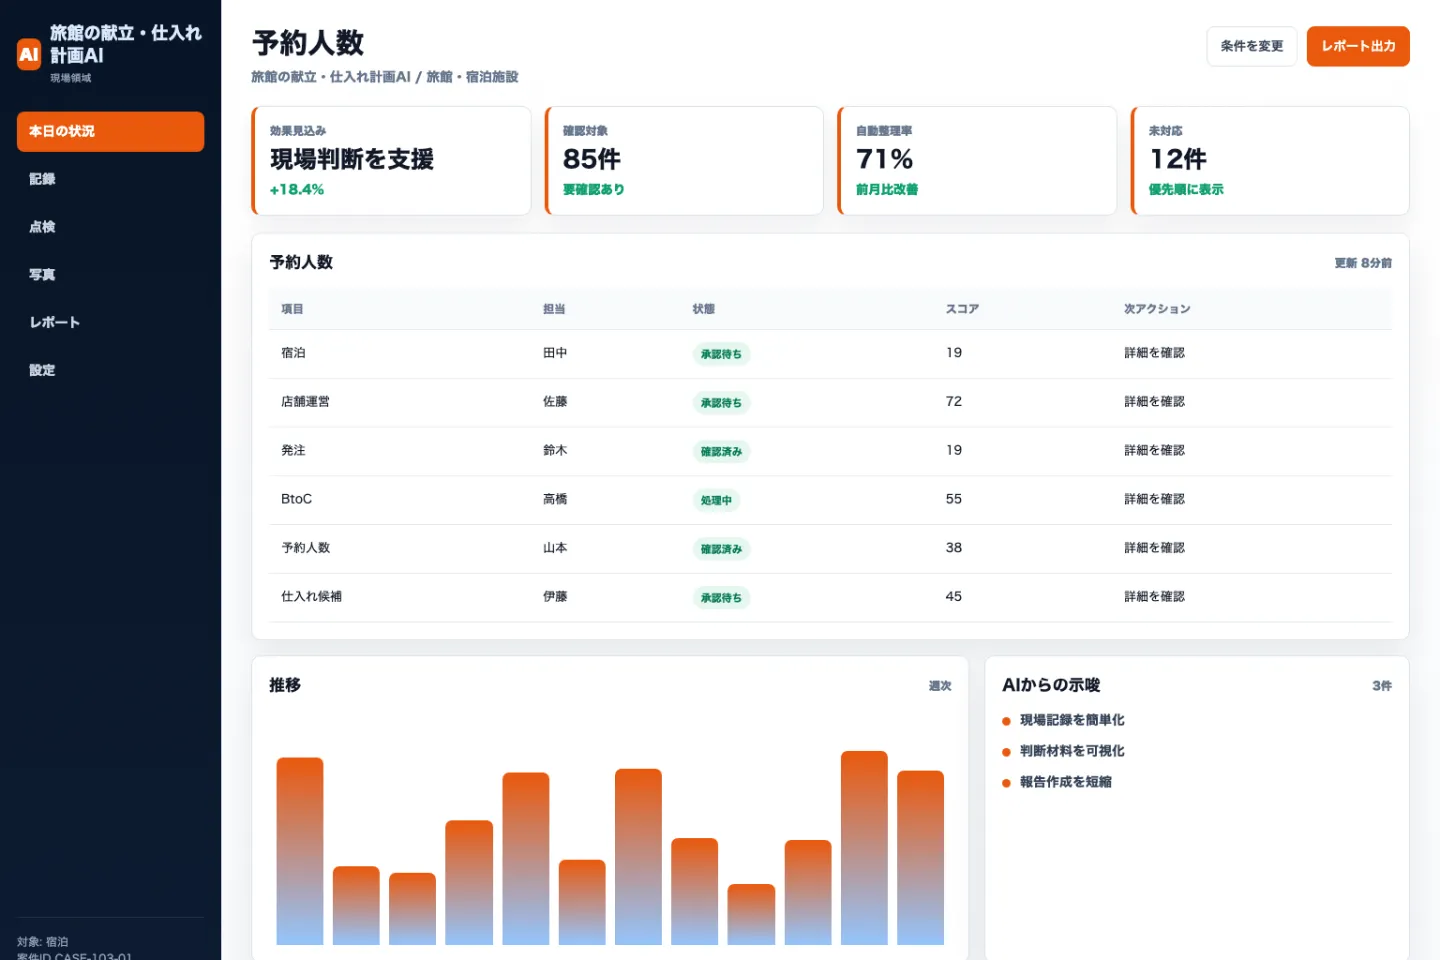This screenshot has width=1440, height=960.
Task: Open 設定 in the sidebar
Action: click(110, 370)
